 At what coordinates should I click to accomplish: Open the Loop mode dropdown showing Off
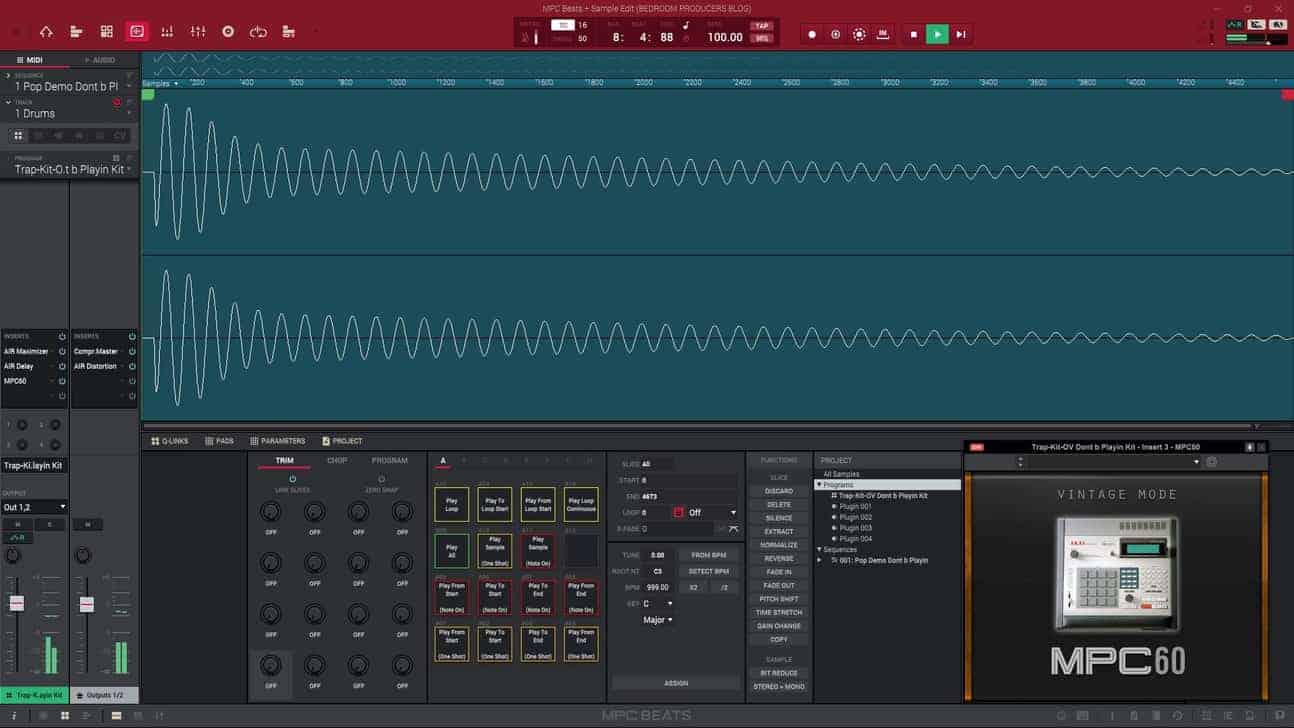coord(711,513)
